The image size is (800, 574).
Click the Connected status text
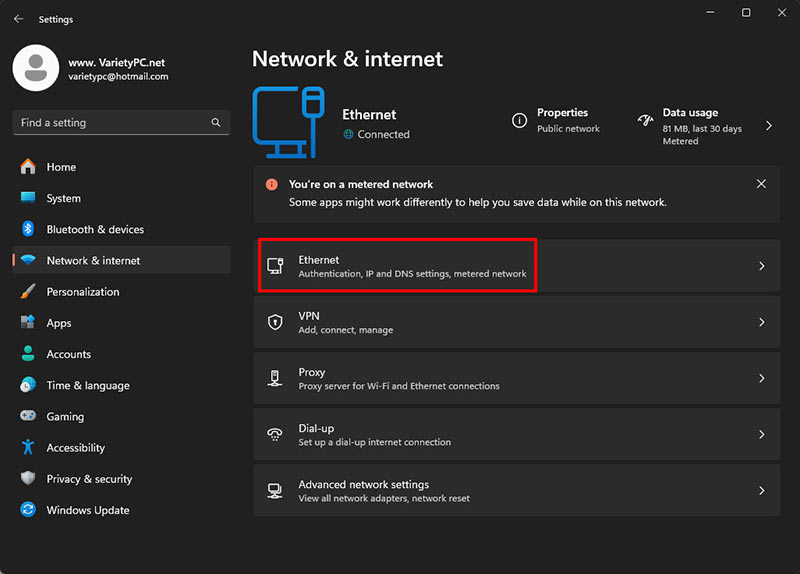384,134
